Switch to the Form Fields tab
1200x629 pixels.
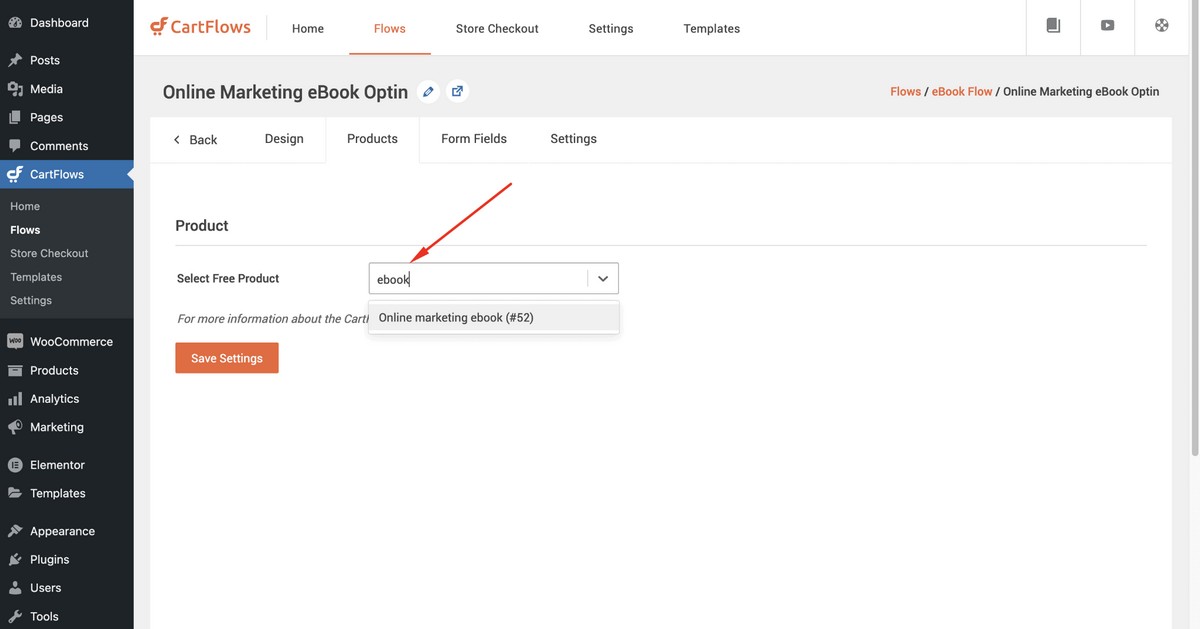click(x=474, y=139)
